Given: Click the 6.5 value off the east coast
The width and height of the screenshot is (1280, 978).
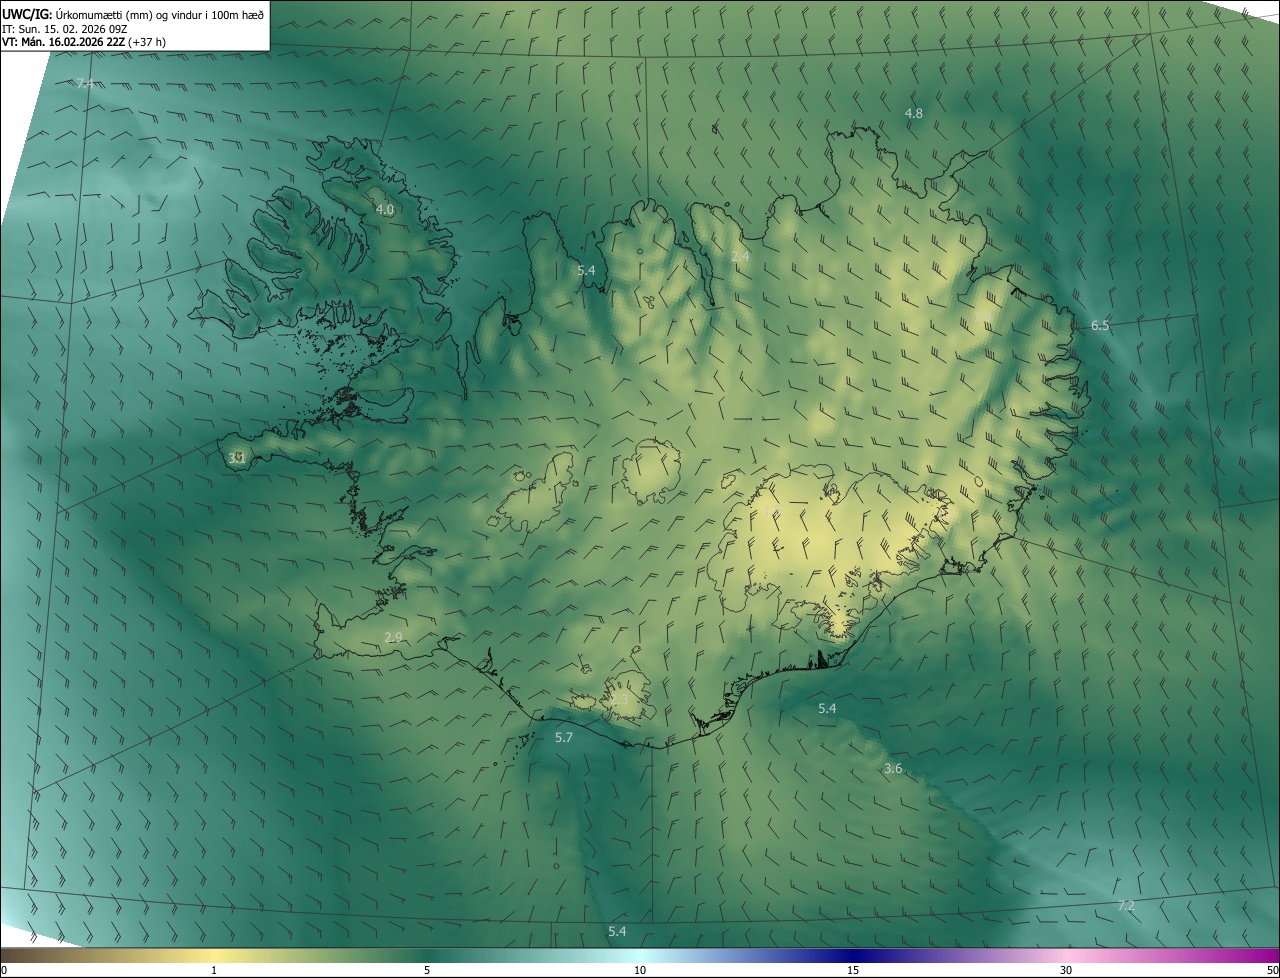Looking at the screenshot, I should click(1100, 326).
